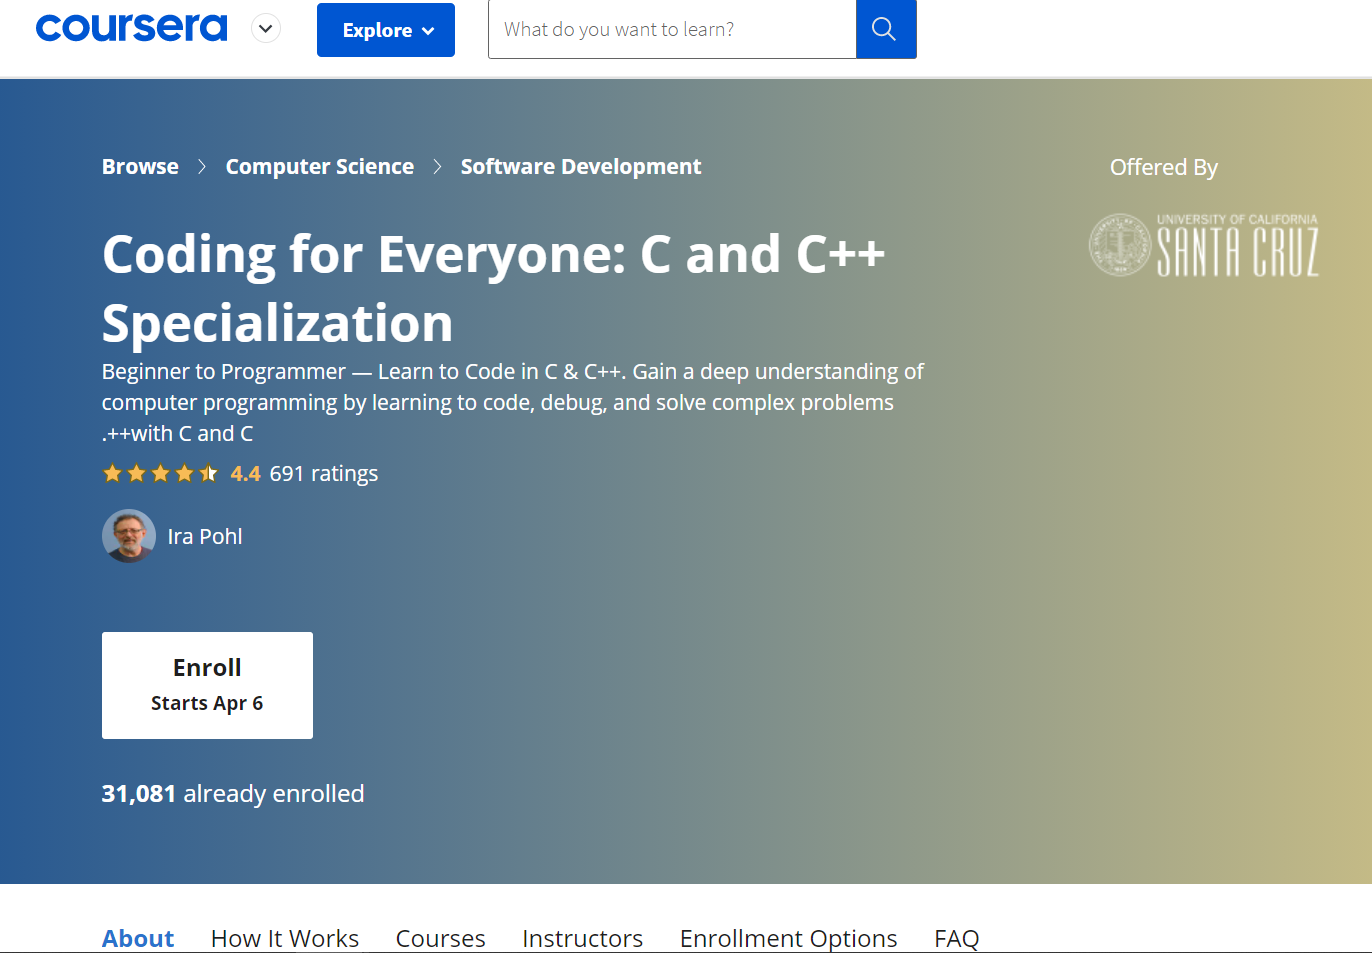The height and width of the screenshot is (953, 1372).
Task: Click the 'Coding for Everyone: C and C++' title
Action: point(494,288)
